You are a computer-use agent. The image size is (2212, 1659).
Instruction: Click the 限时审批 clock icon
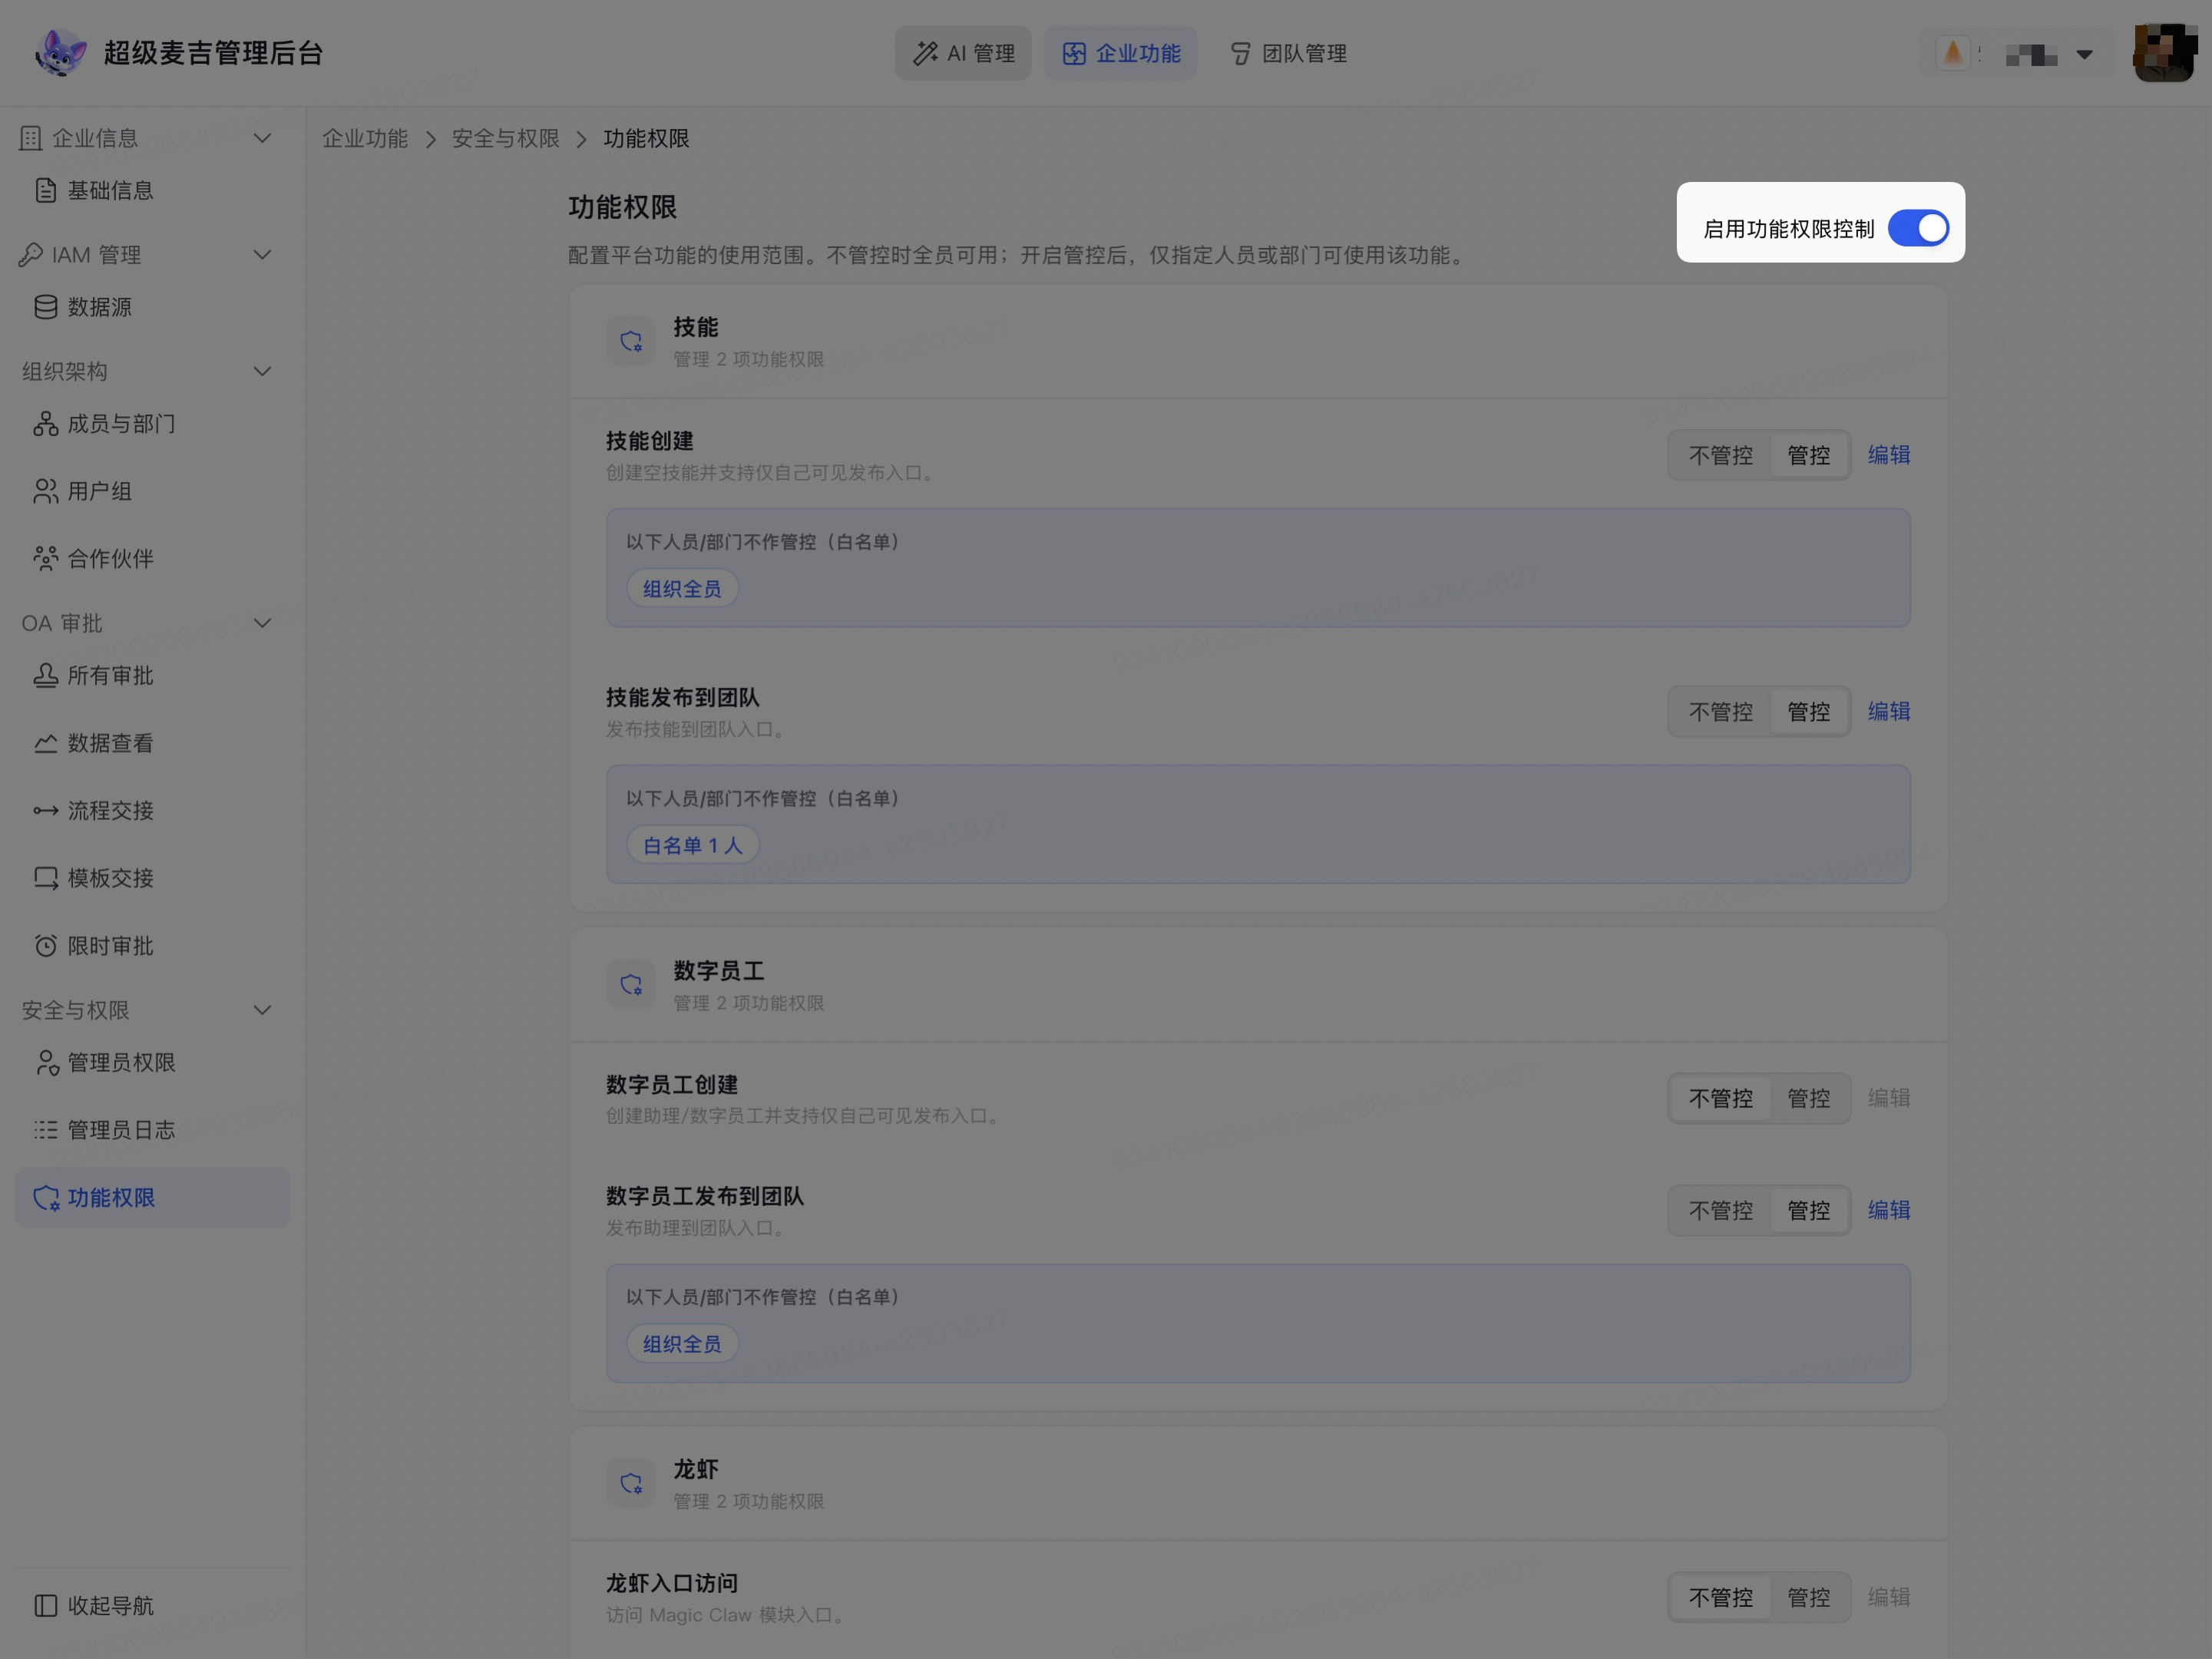pos(46,946)
